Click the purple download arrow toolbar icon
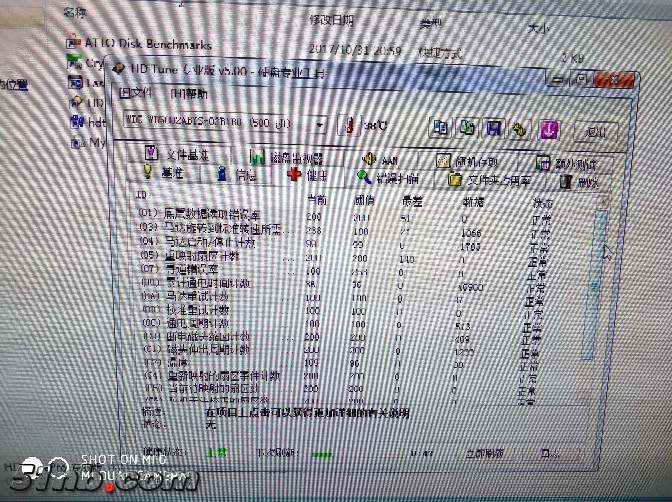Screen dimensions: 672x502 click(549, 130)
